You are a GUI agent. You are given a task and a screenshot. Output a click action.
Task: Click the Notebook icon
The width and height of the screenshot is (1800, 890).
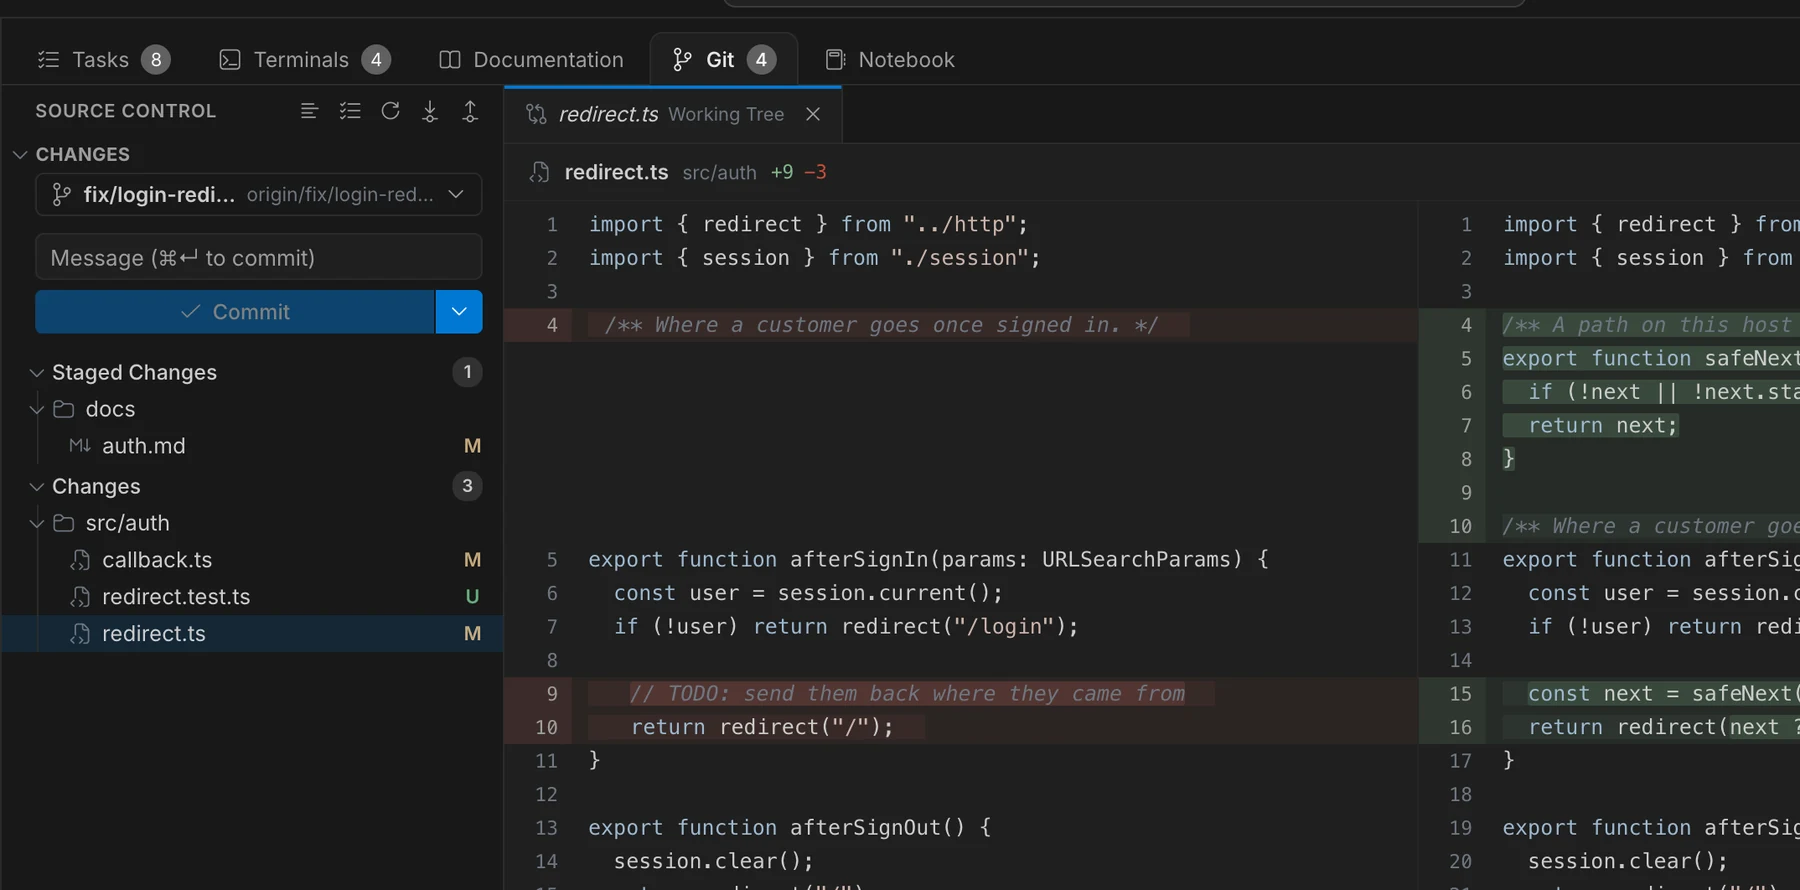835,60
